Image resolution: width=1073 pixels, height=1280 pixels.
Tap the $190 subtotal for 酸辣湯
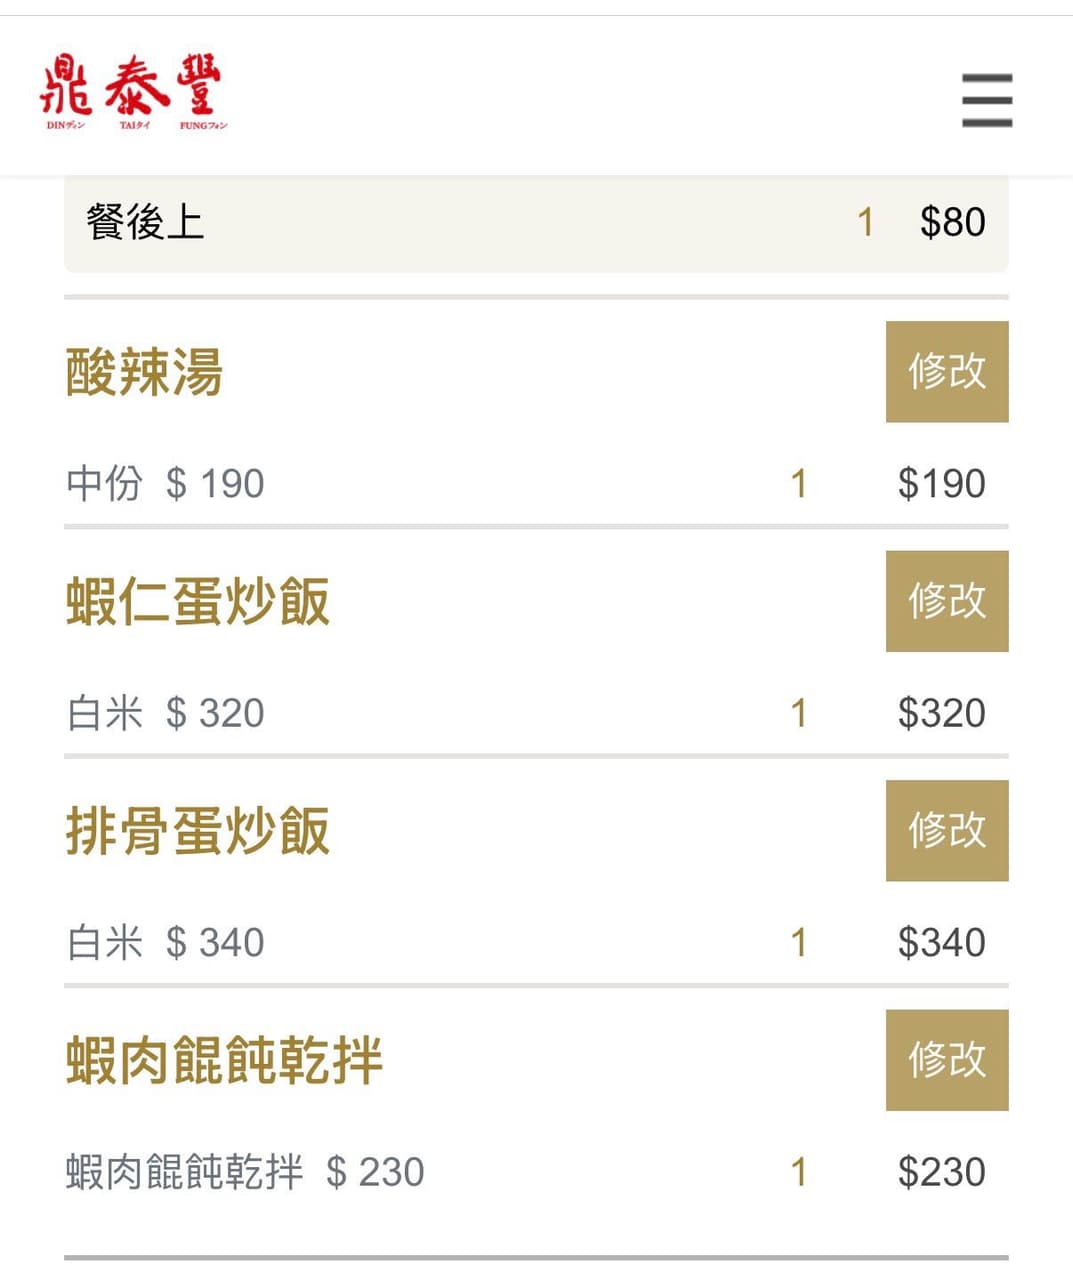pos(942,483)
